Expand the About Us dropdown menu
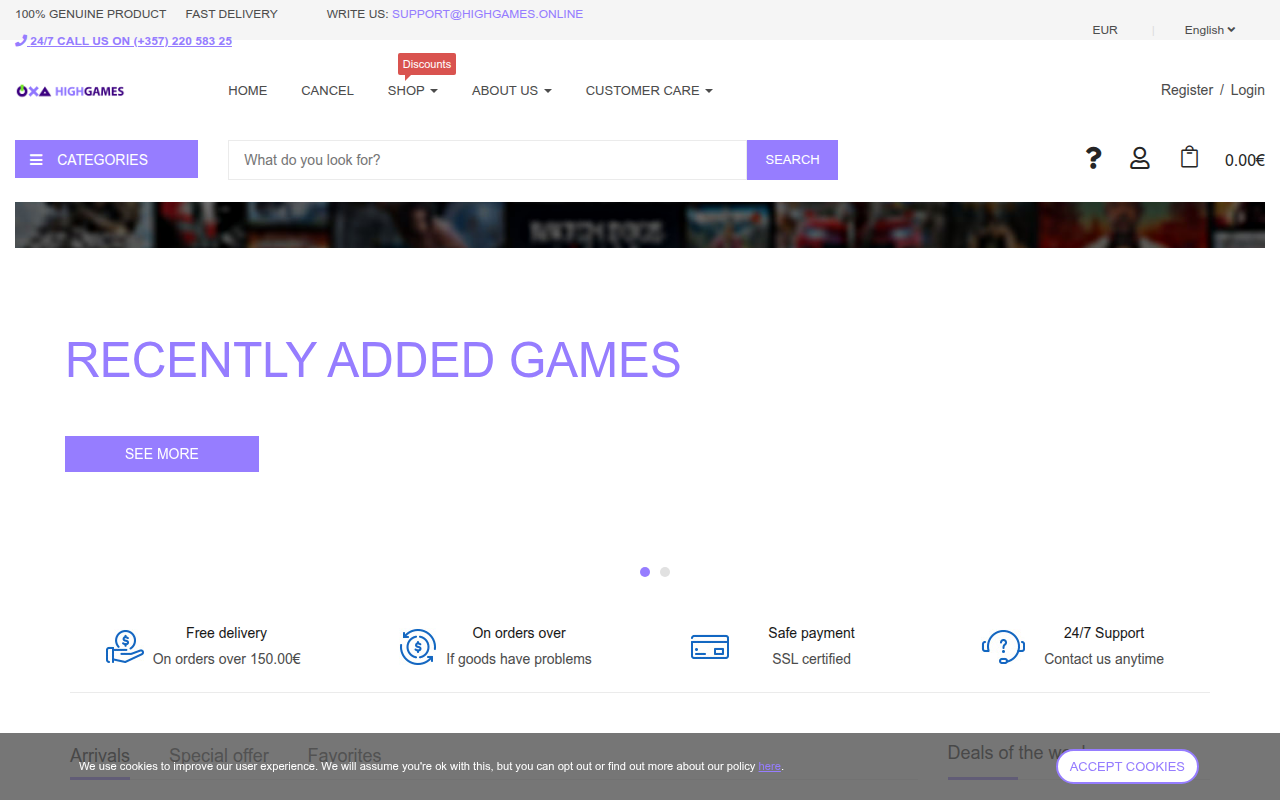The image size is (1280, 800). point(512,90)
